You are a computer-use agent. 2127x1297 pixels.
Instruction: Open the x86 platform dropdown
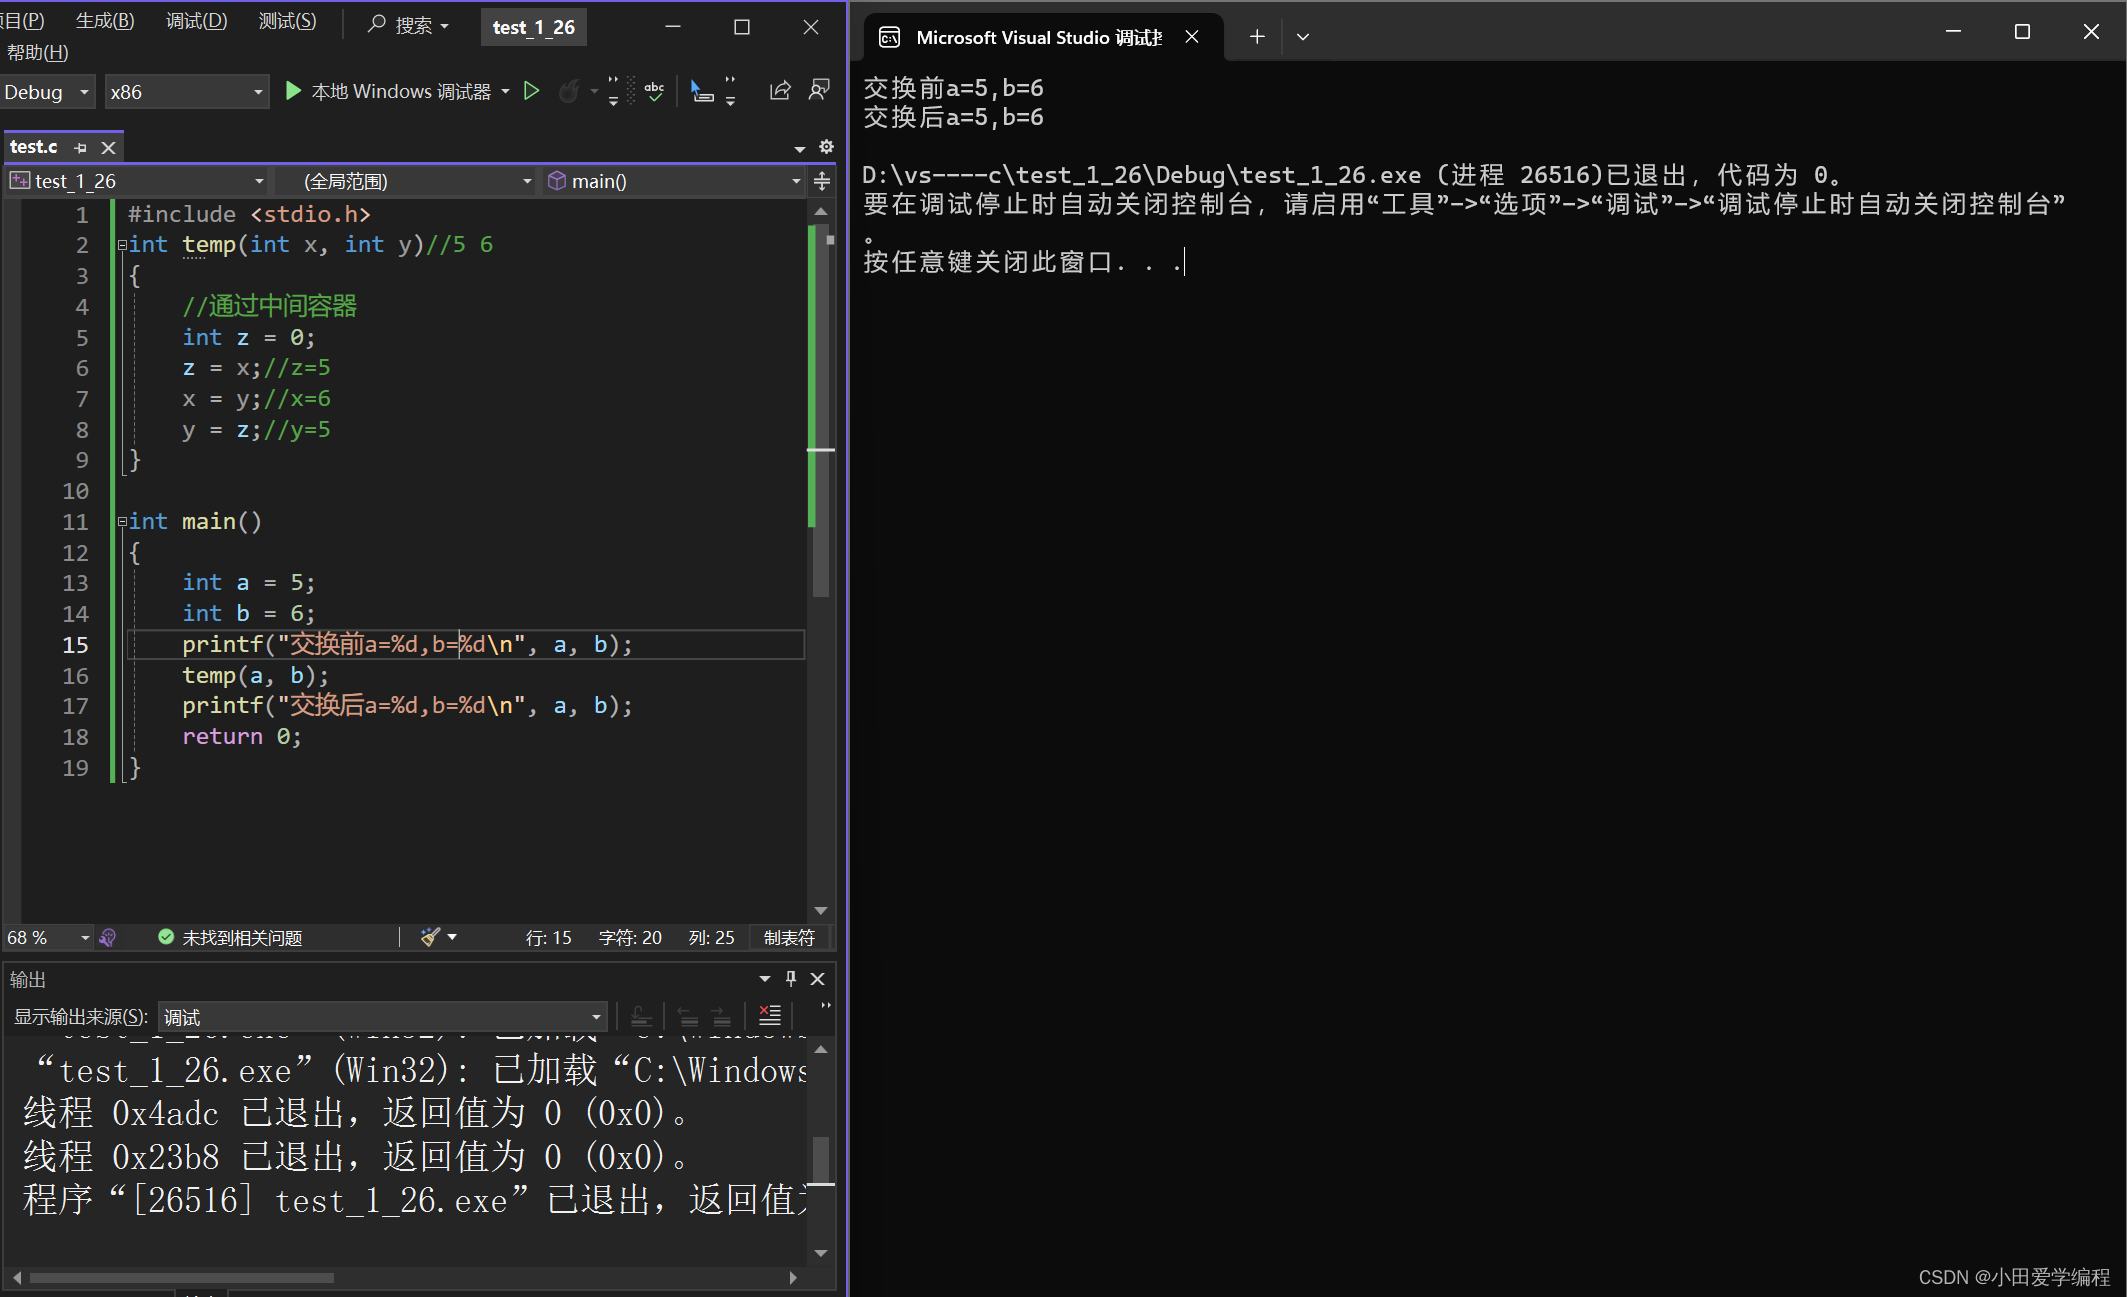258,92
